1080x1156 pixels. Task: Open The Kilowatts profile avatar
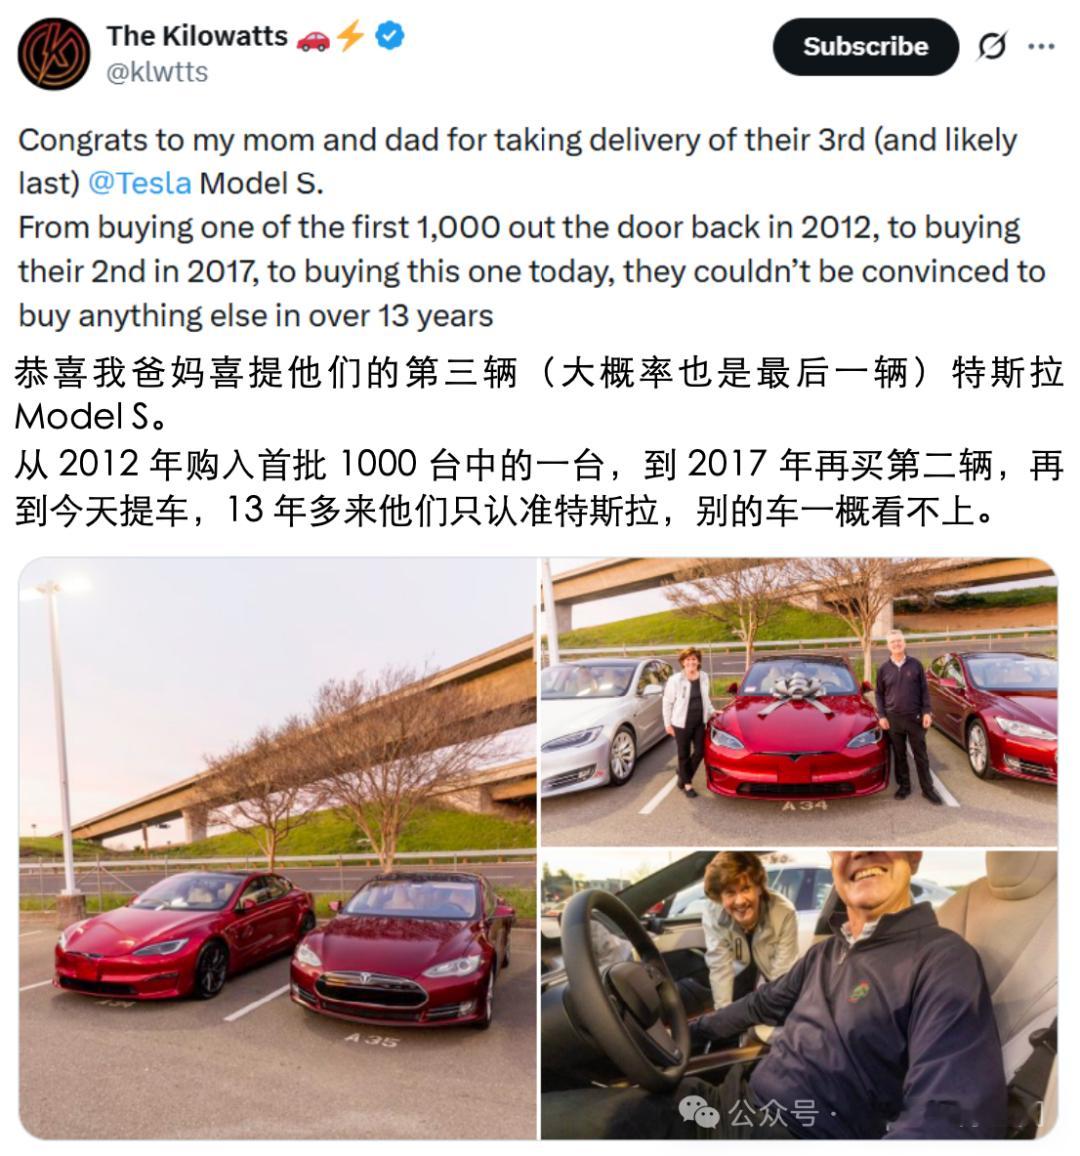click(x=54, y=54)
